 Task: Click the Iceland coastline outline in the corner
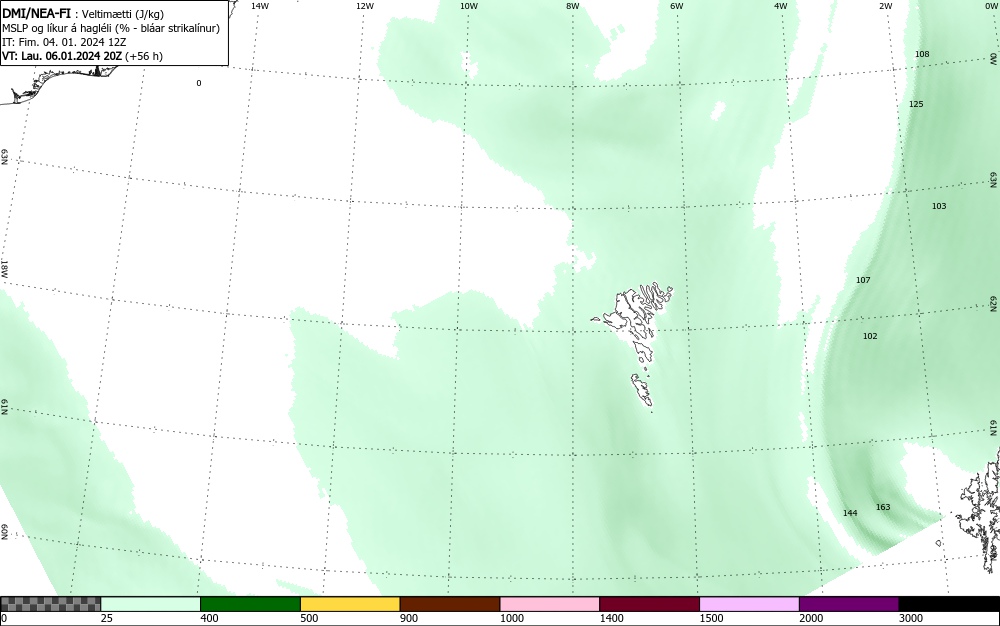click(x=61, y=83)
